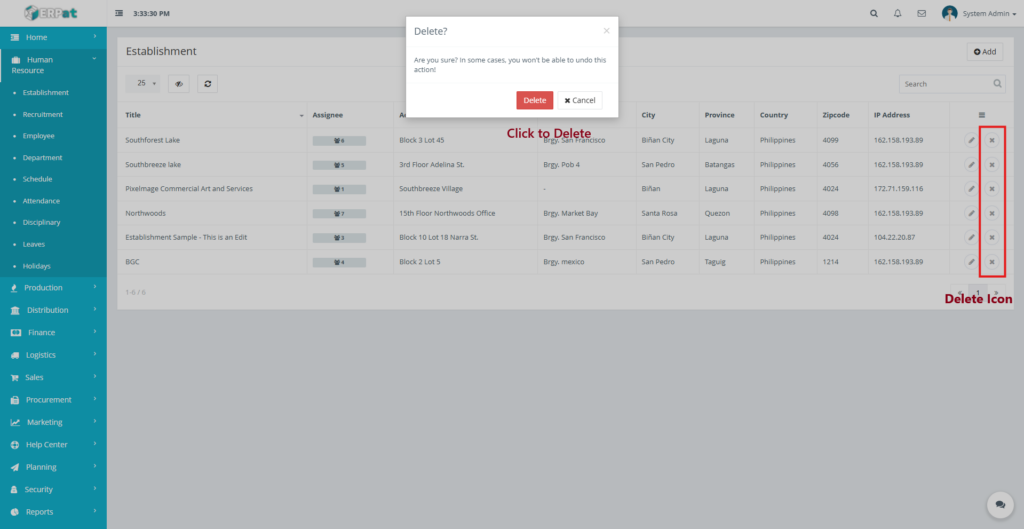Open assignee badge for BGC
This screenshot has height=529, width=1024.
[339, 263]
